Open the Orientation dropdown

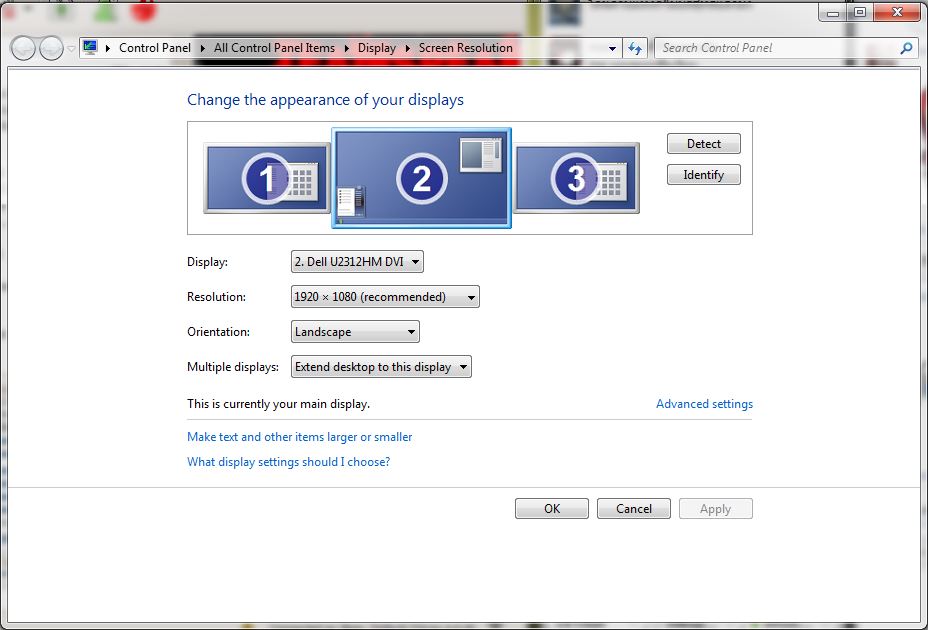click(x=355, y=332)
